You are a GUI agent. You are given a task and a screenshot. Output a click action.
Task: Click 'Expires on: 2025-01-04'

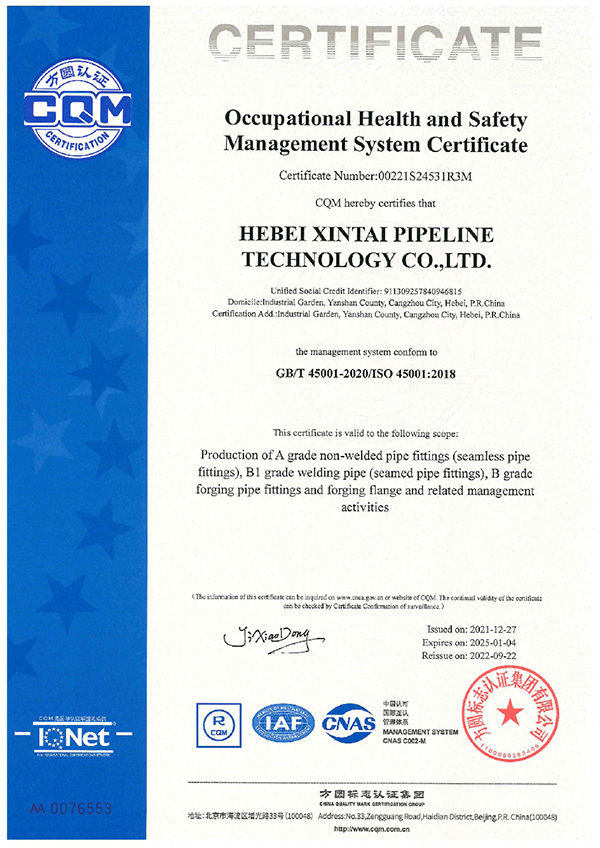click(x=469, y=642)
